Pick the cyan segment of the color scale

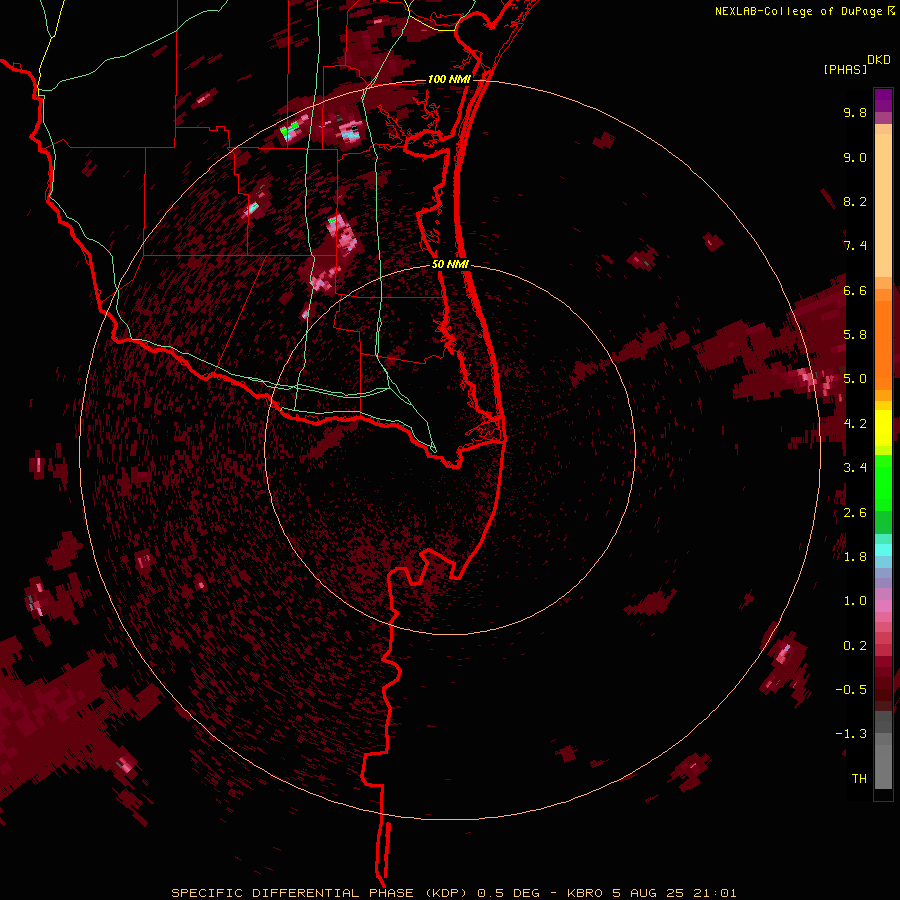(883, 549)
